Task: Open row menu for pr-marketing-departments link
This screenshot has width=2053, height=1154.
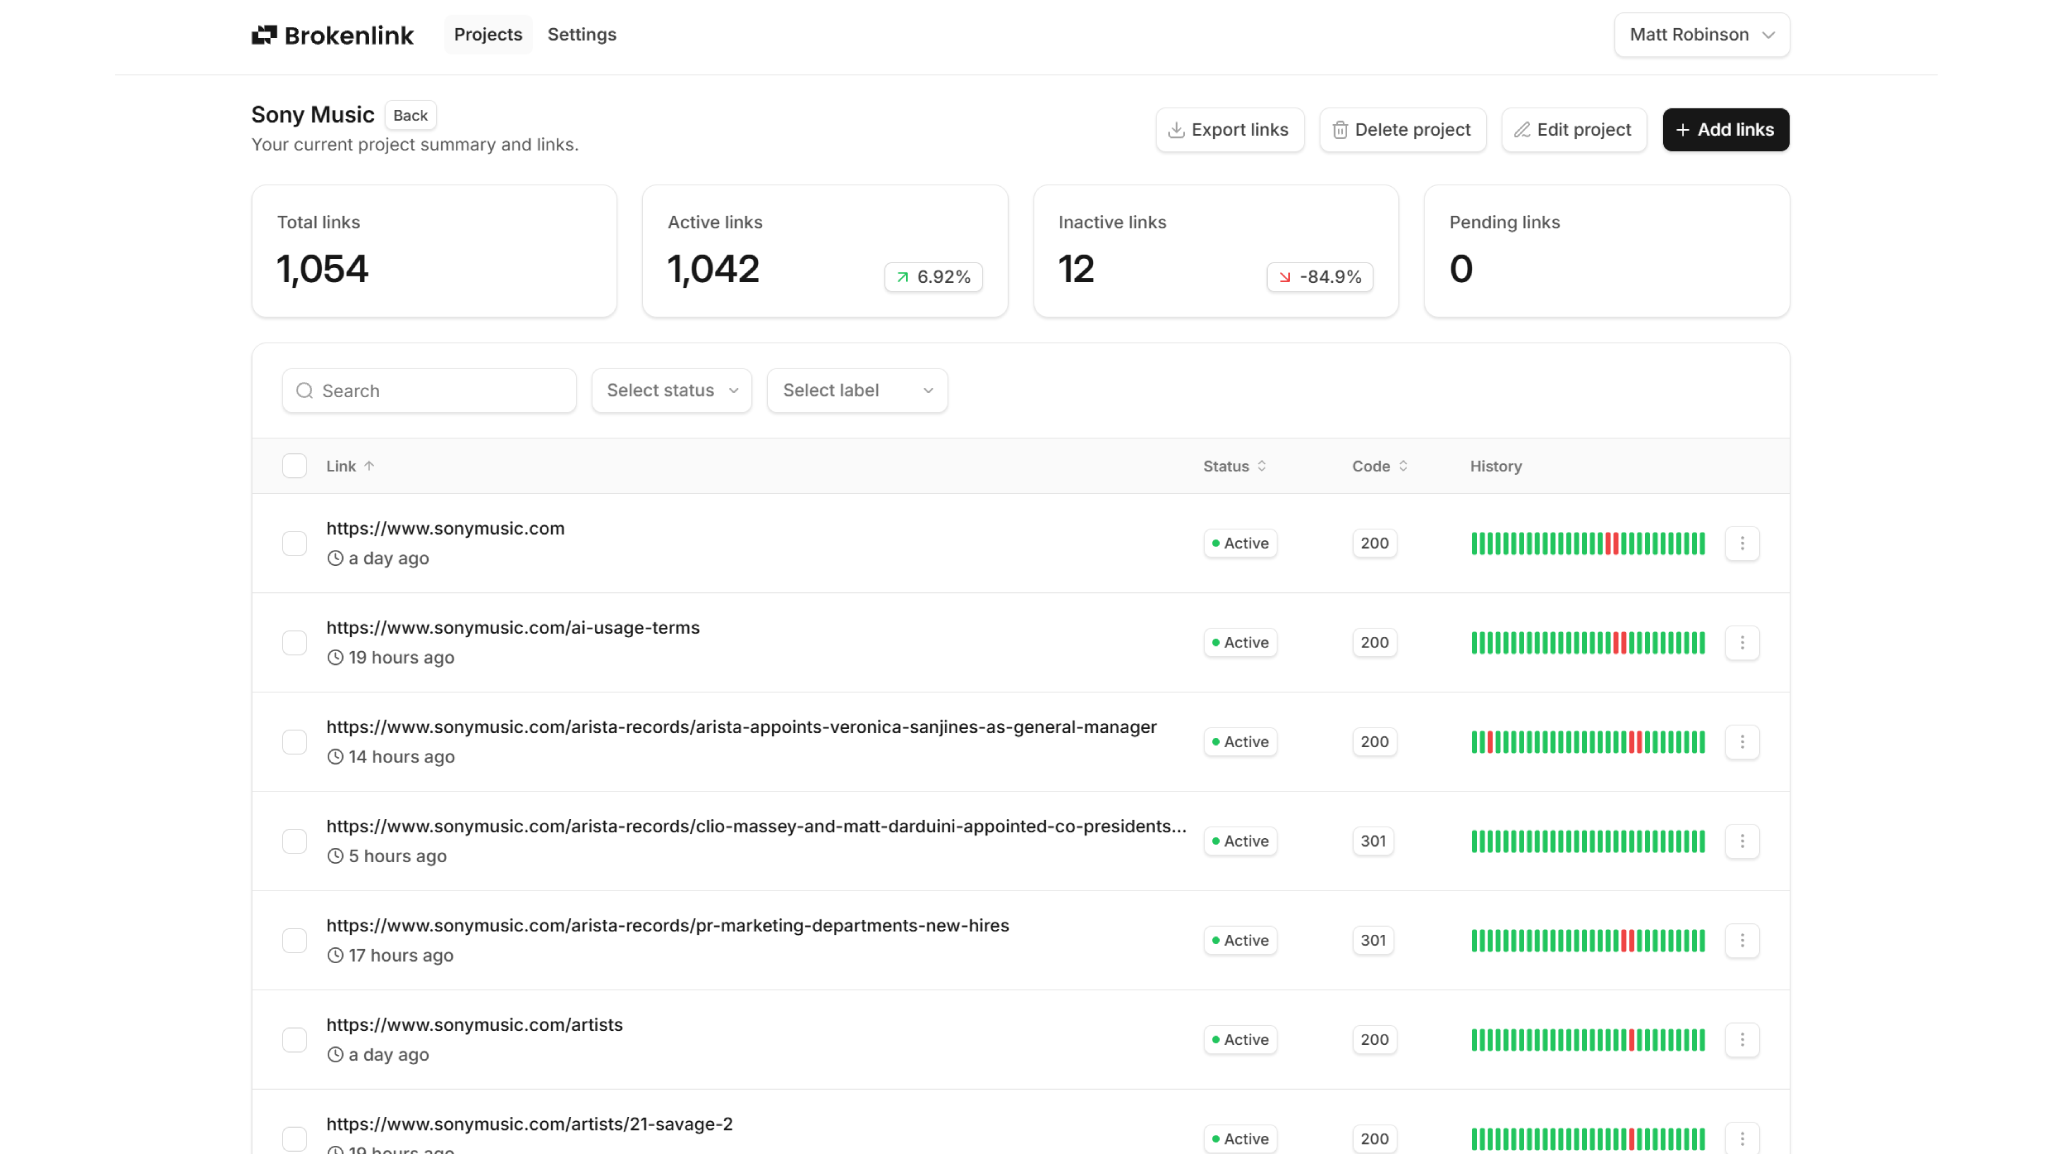Action: [1742, 940]
